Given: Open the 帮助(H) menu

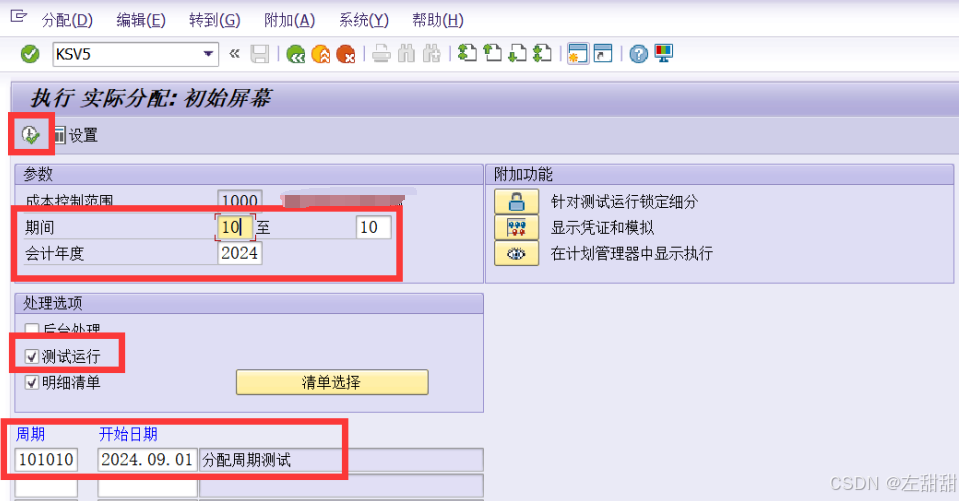Looking at the screenshot, I should 438,20.
